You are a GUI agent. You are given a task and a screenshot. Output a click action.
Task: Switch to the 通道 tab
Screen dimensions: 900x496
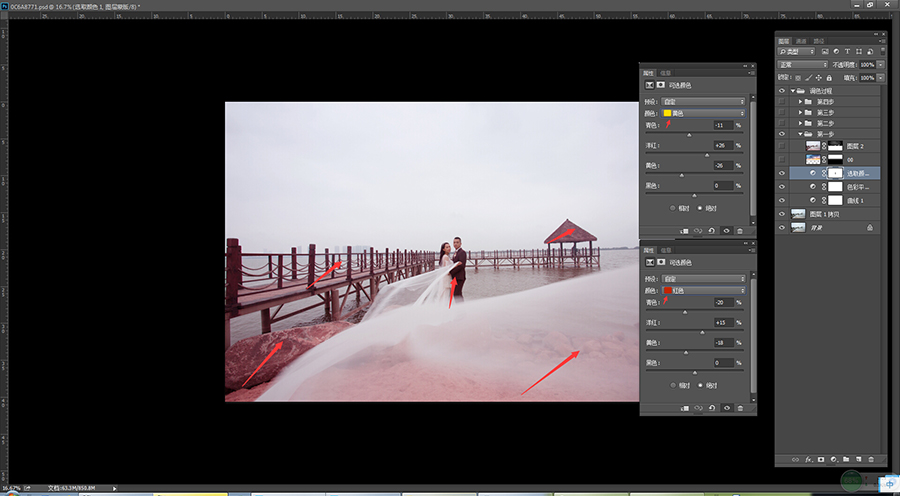point(801,41)
